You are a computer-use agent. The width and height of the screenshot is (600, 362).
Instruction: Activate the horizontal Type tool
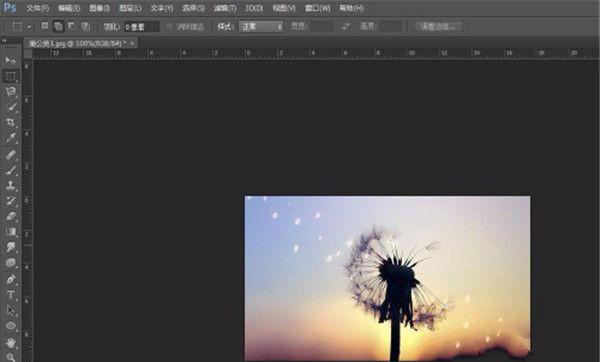click(x=10, y=295)
